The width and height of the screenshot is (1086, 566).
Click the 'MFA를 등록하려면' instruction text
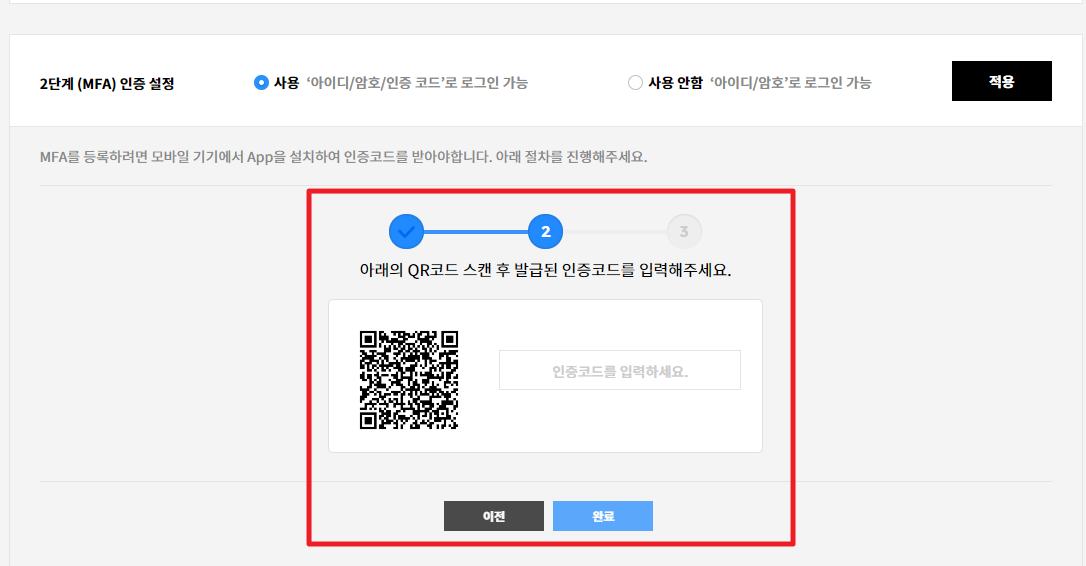click(x=343, y=158)
